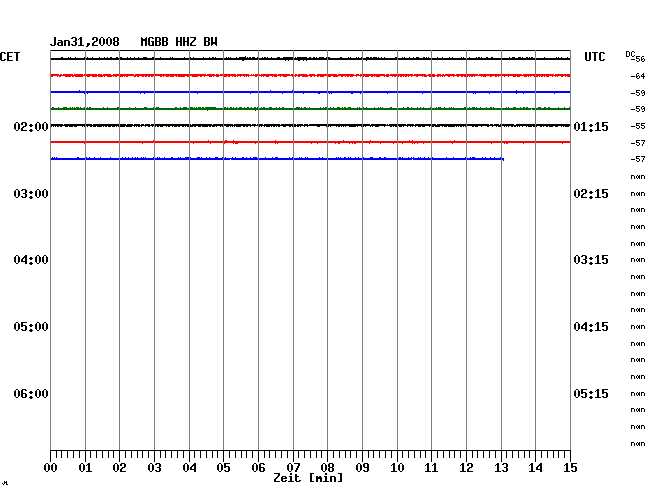Image resolution: width=650 pixels, height=494 pixels.
Task: Click minute 15 on the time axis
Action: [570, 468]
